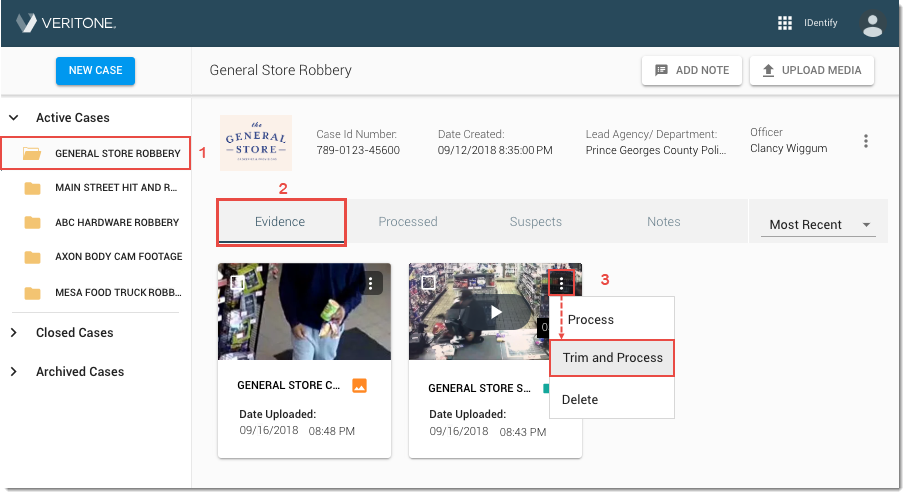907x496 pixels.
Task: Collapse the Active Cases section
Action: point(14,118)
